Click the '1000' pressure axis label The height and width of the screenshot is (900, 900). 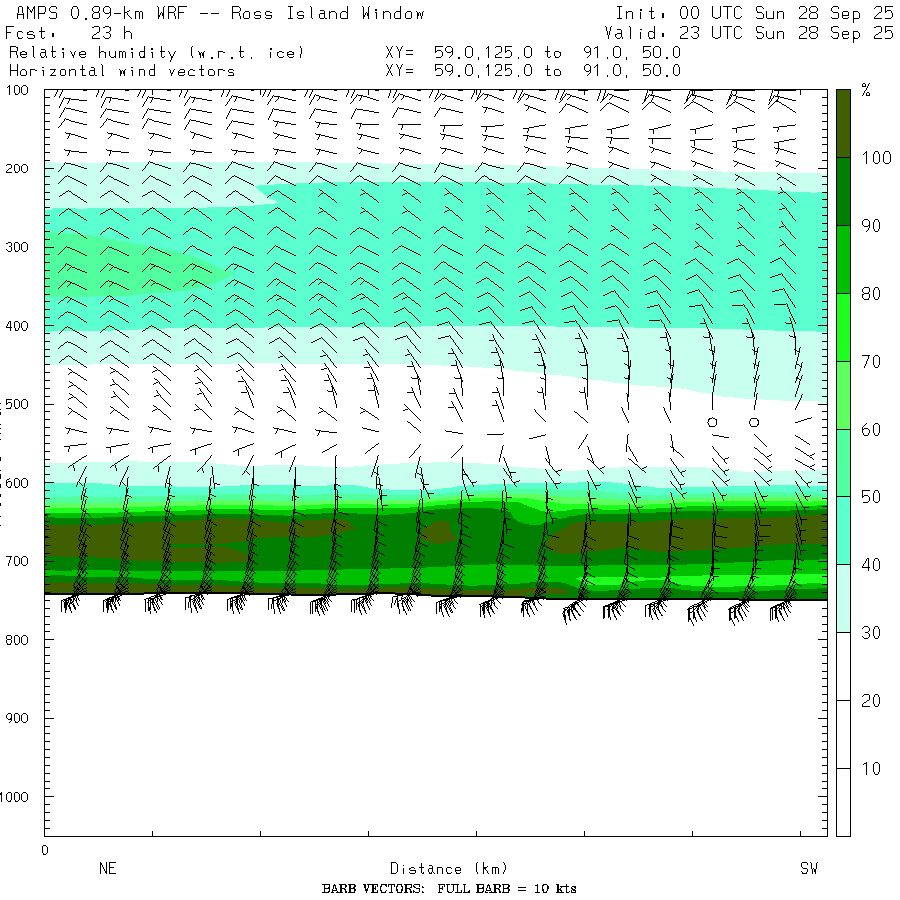click(x=14, y=797)
